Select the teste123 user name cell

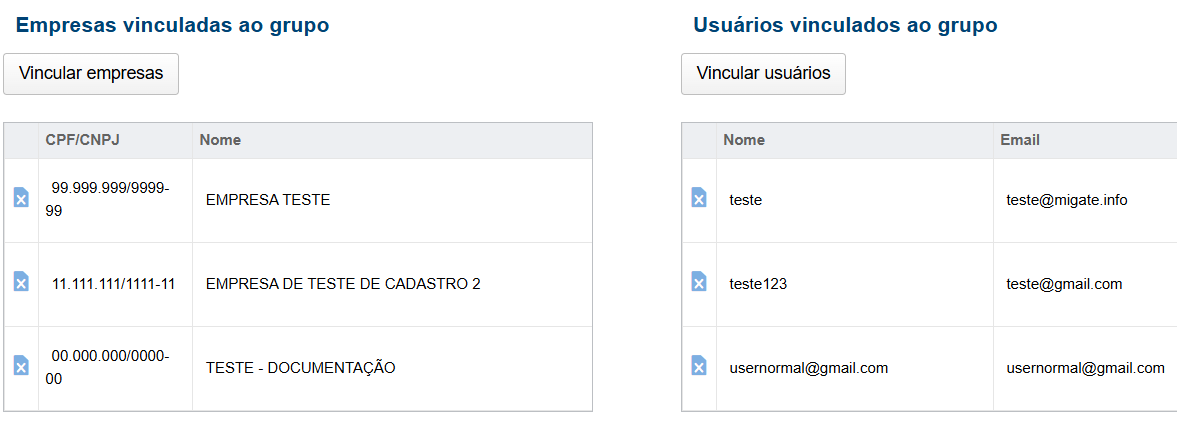click(759, 284)
